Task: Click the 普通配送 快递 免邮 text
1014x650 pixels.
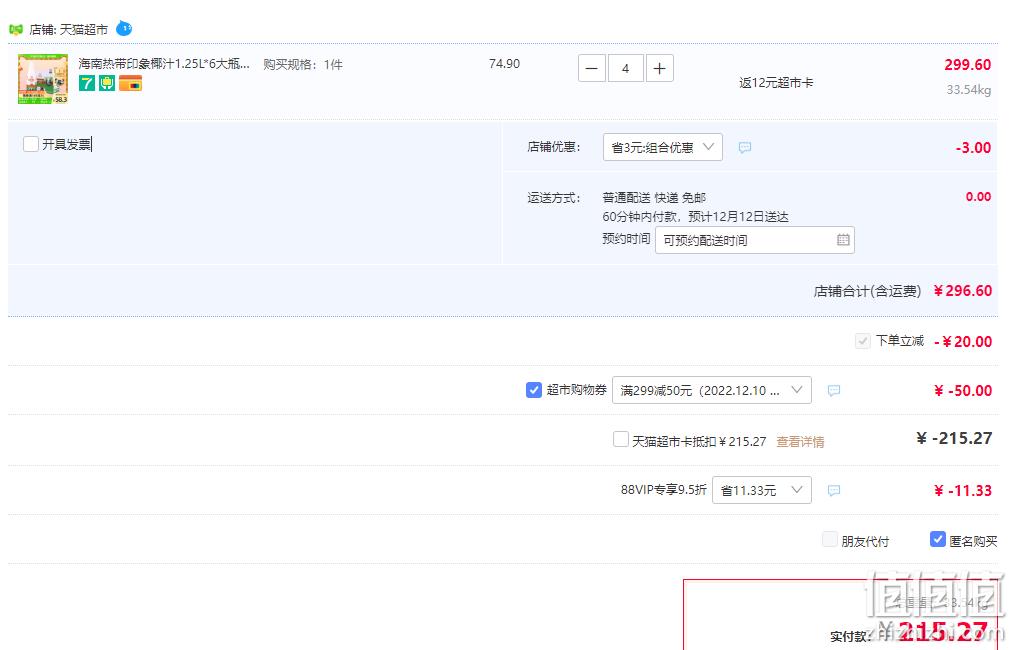Action: (654, 198)
